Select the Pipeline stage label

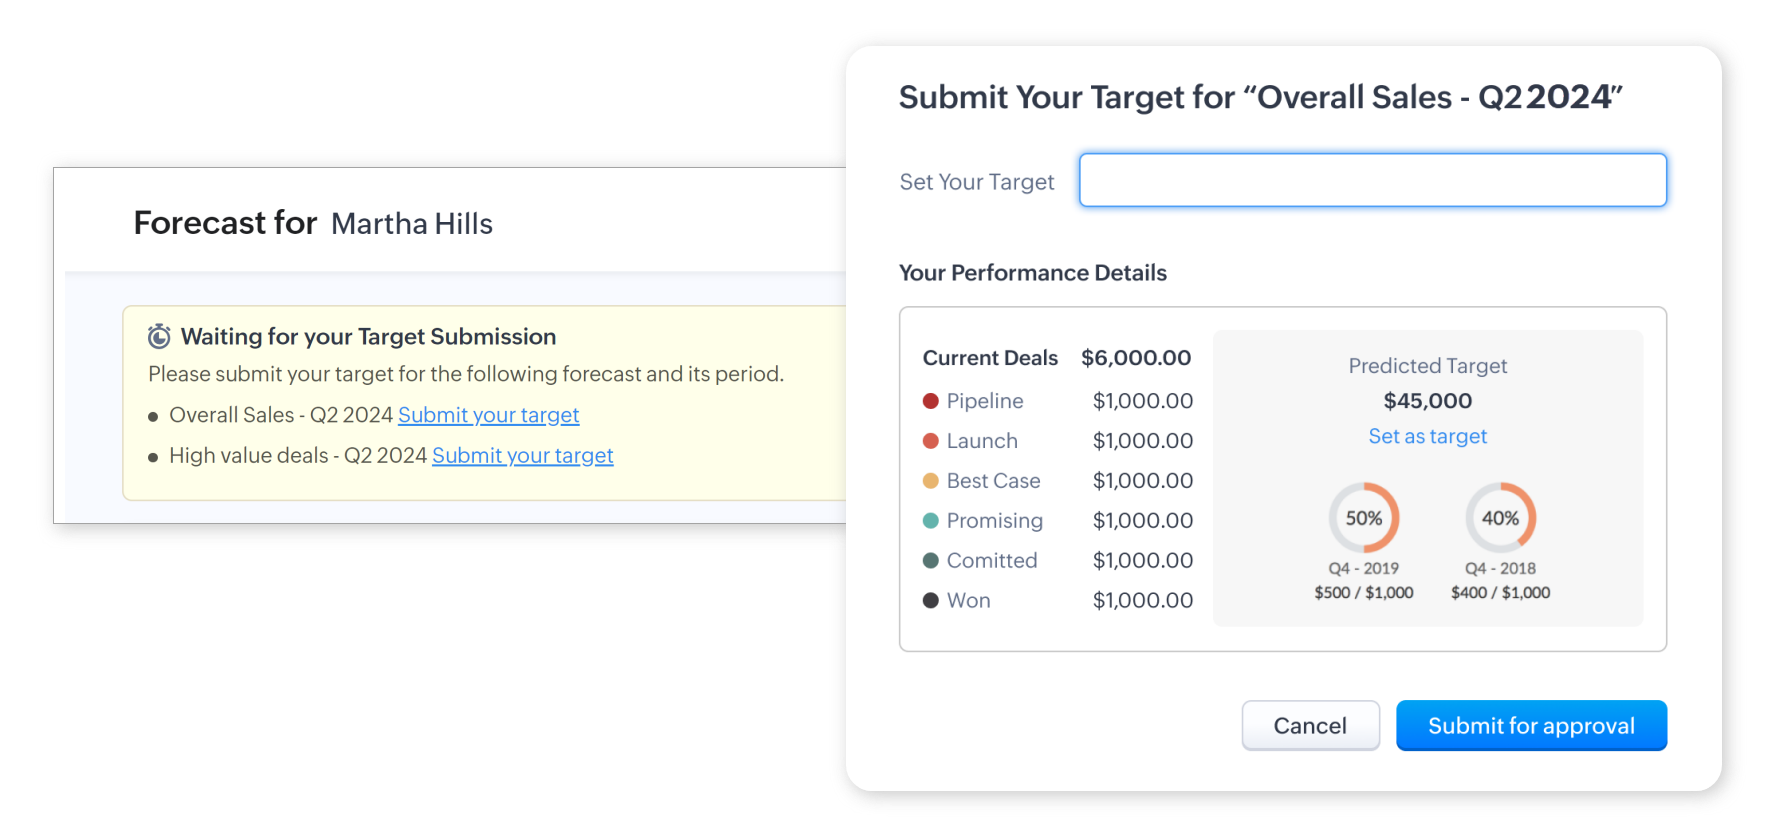pos(984,401)
